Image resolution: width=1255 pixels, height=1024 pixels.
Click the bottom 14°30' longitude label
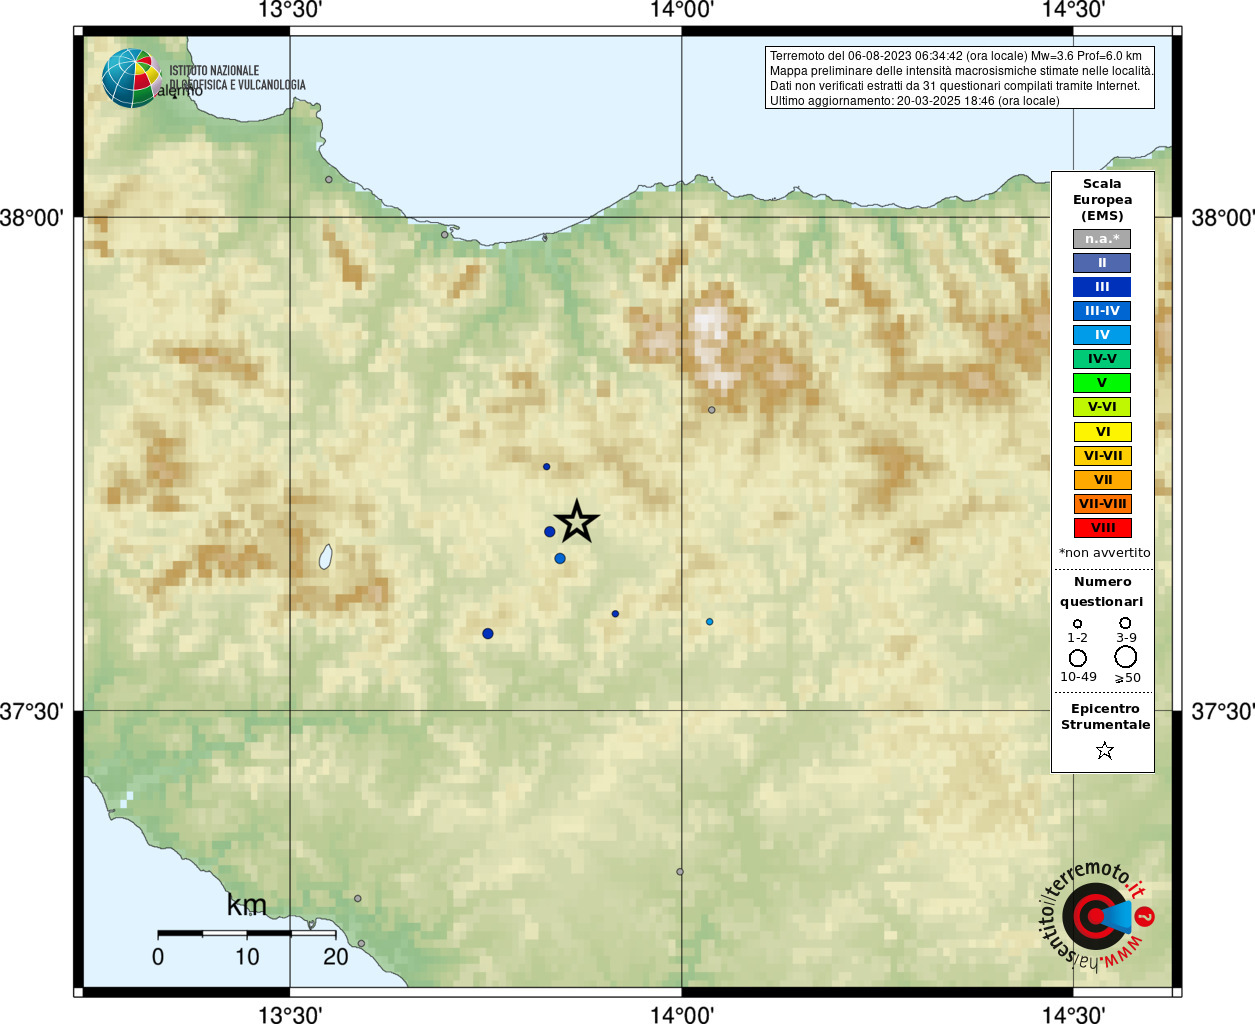(x=1073, y=1015)
